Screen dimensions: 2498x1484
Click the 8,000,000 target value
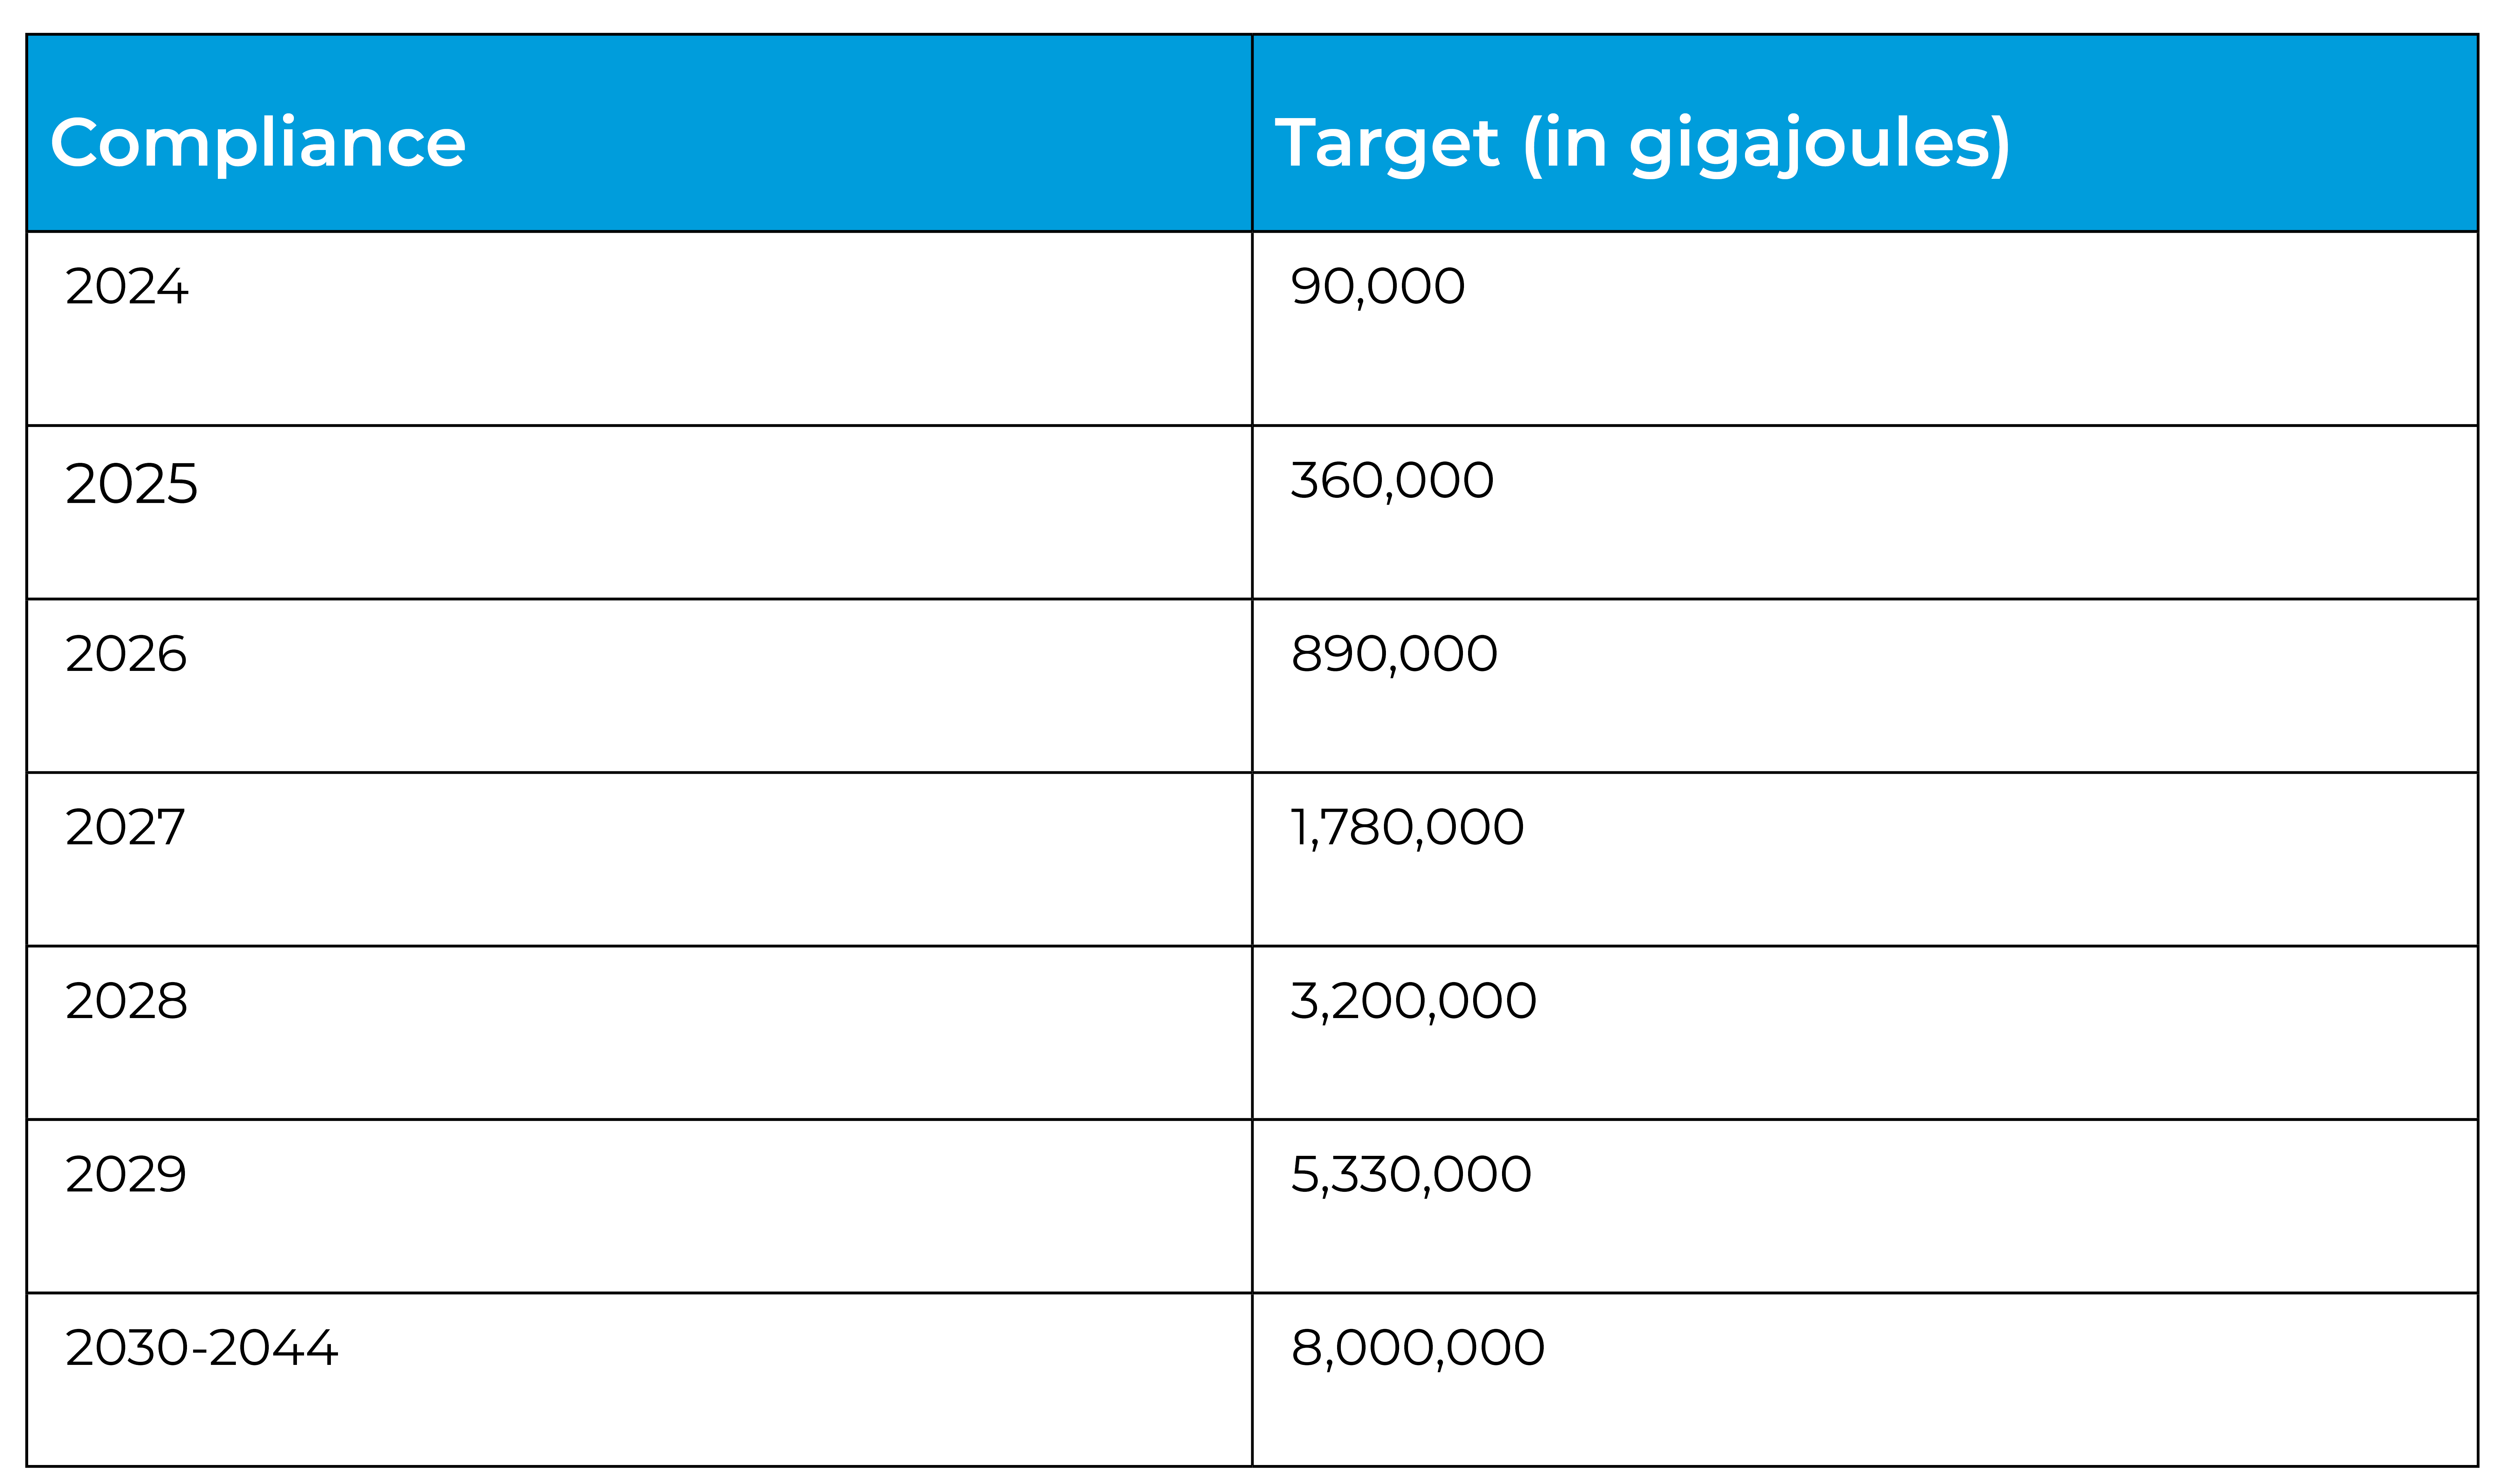[1417, 1348]
